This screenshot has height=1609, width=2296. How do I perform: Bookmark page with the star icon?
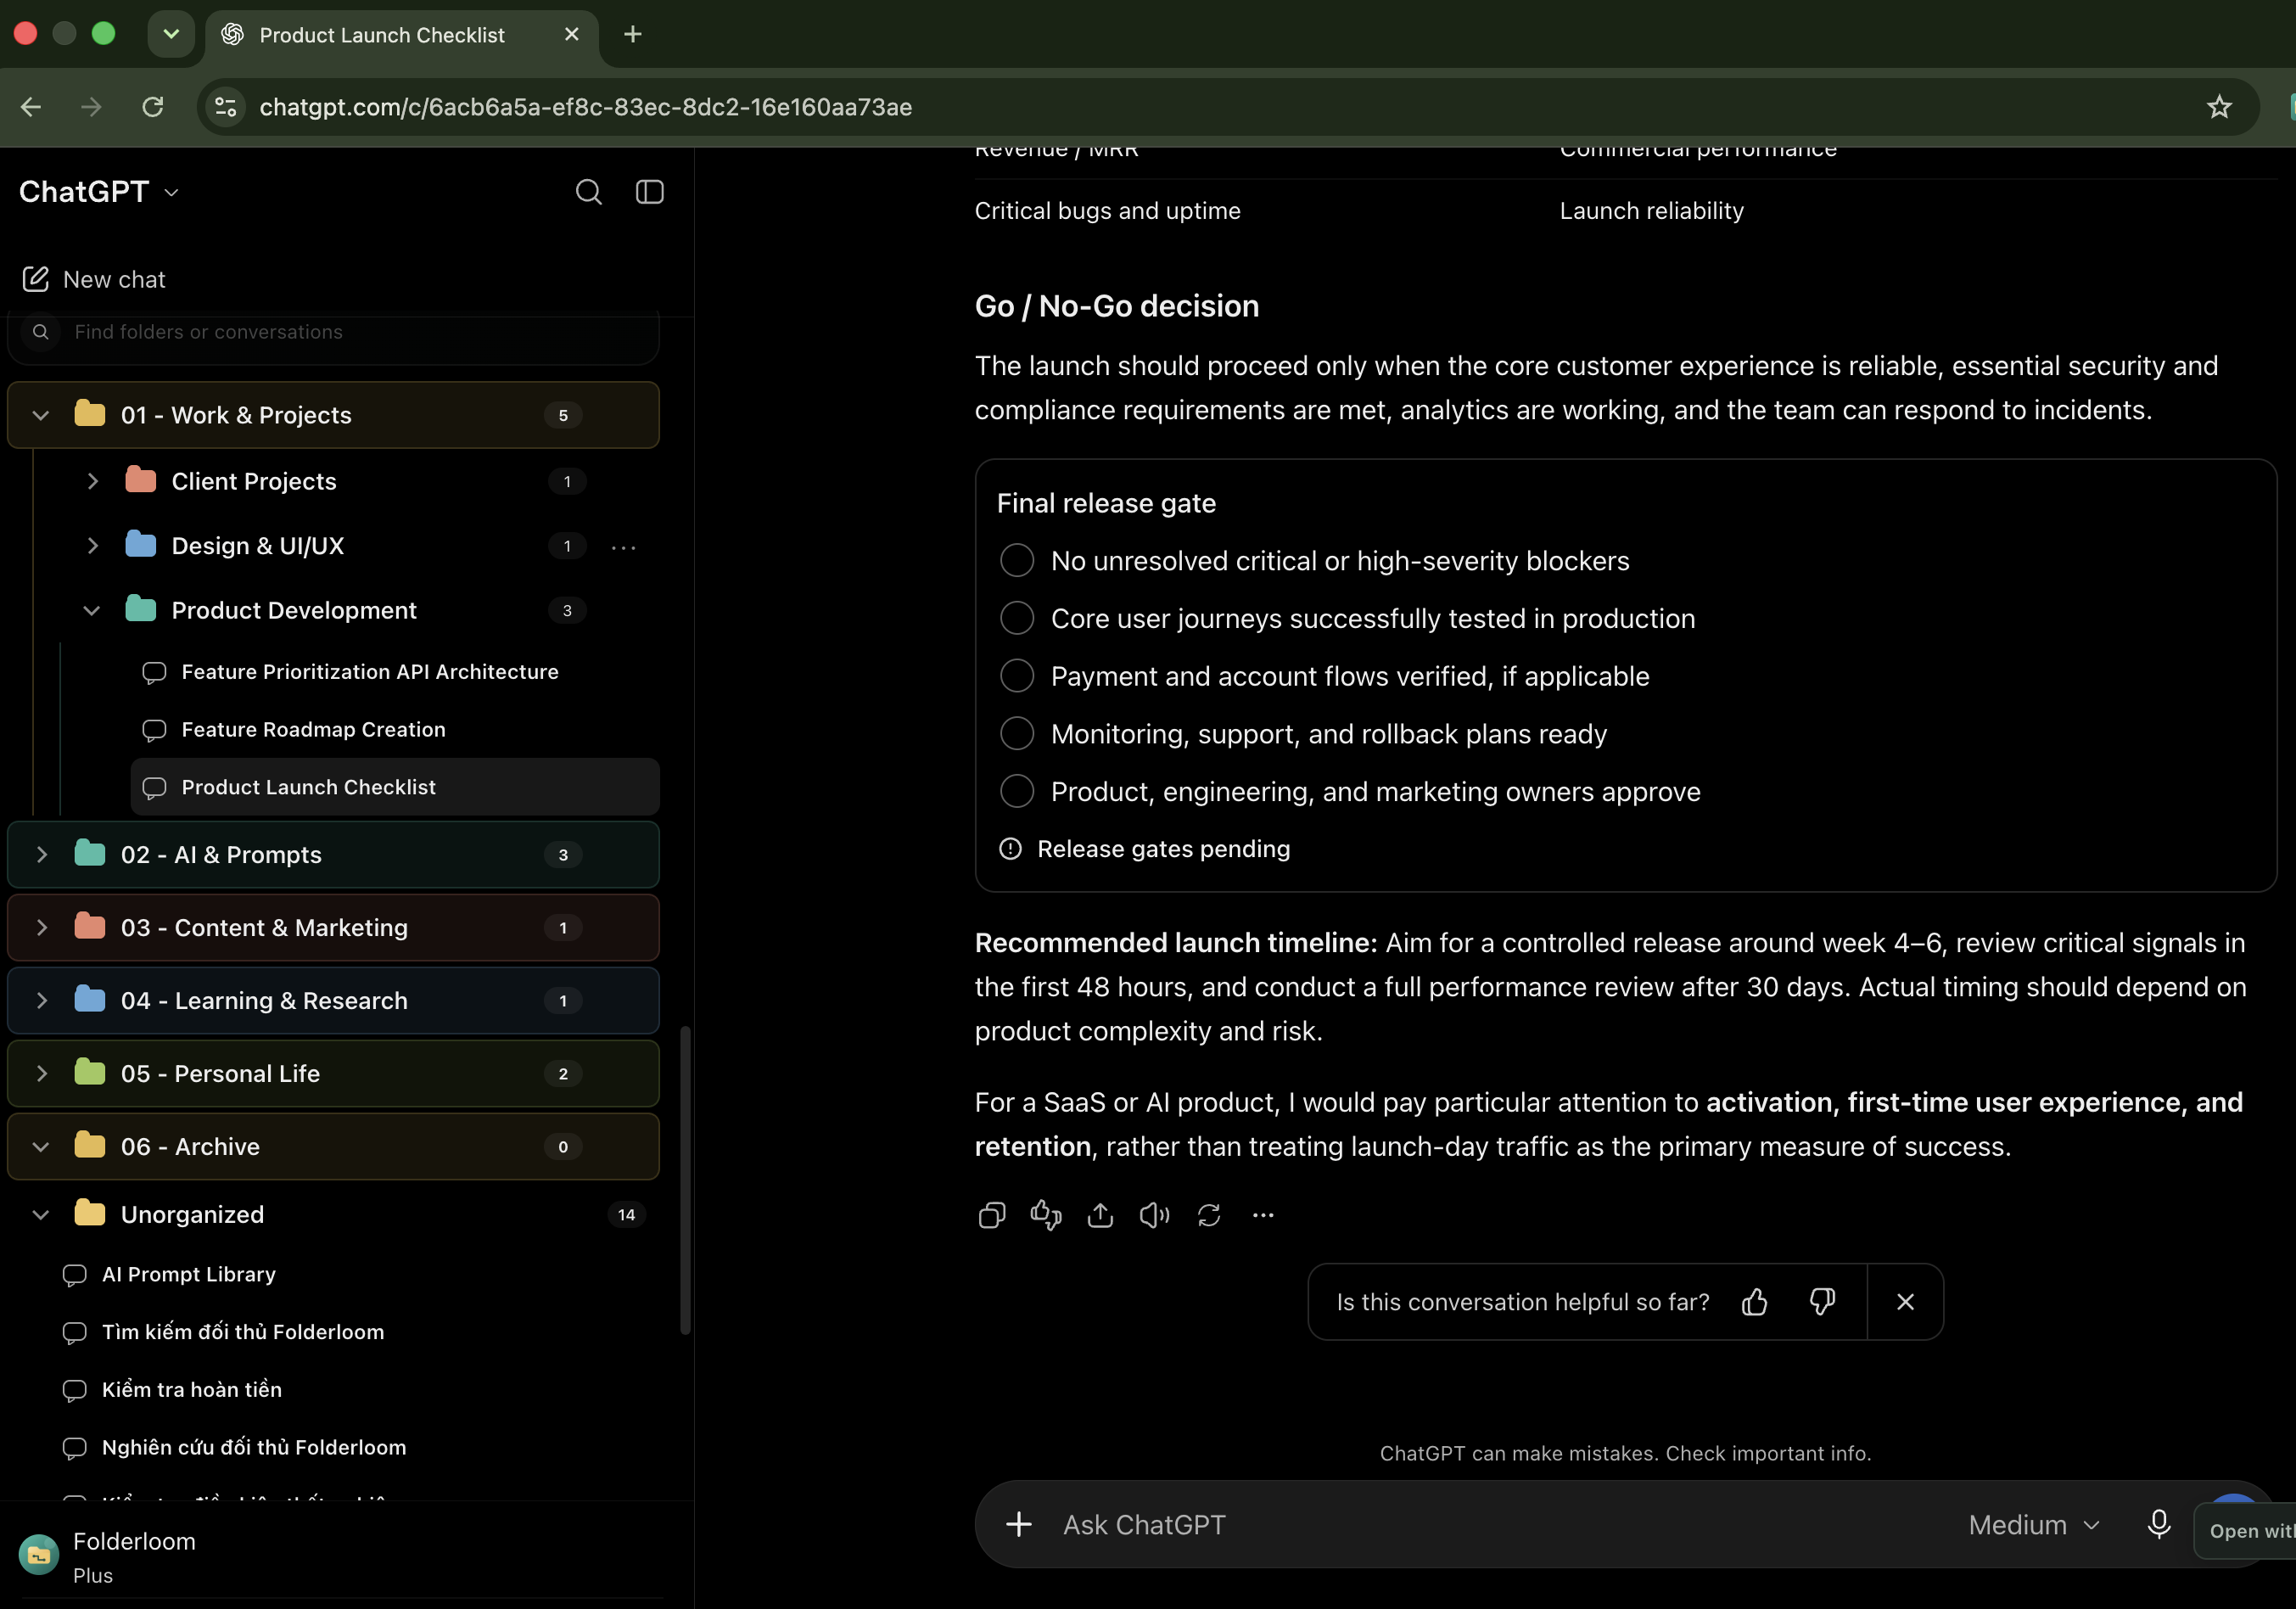coord(2220,107)
